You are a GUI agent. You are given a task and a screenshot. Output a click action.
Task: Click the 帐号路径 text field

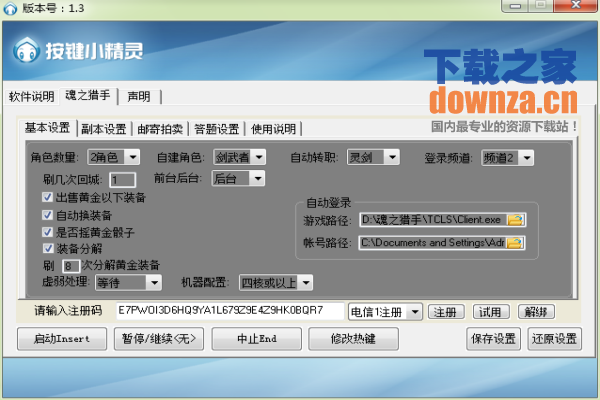point(432,243)
